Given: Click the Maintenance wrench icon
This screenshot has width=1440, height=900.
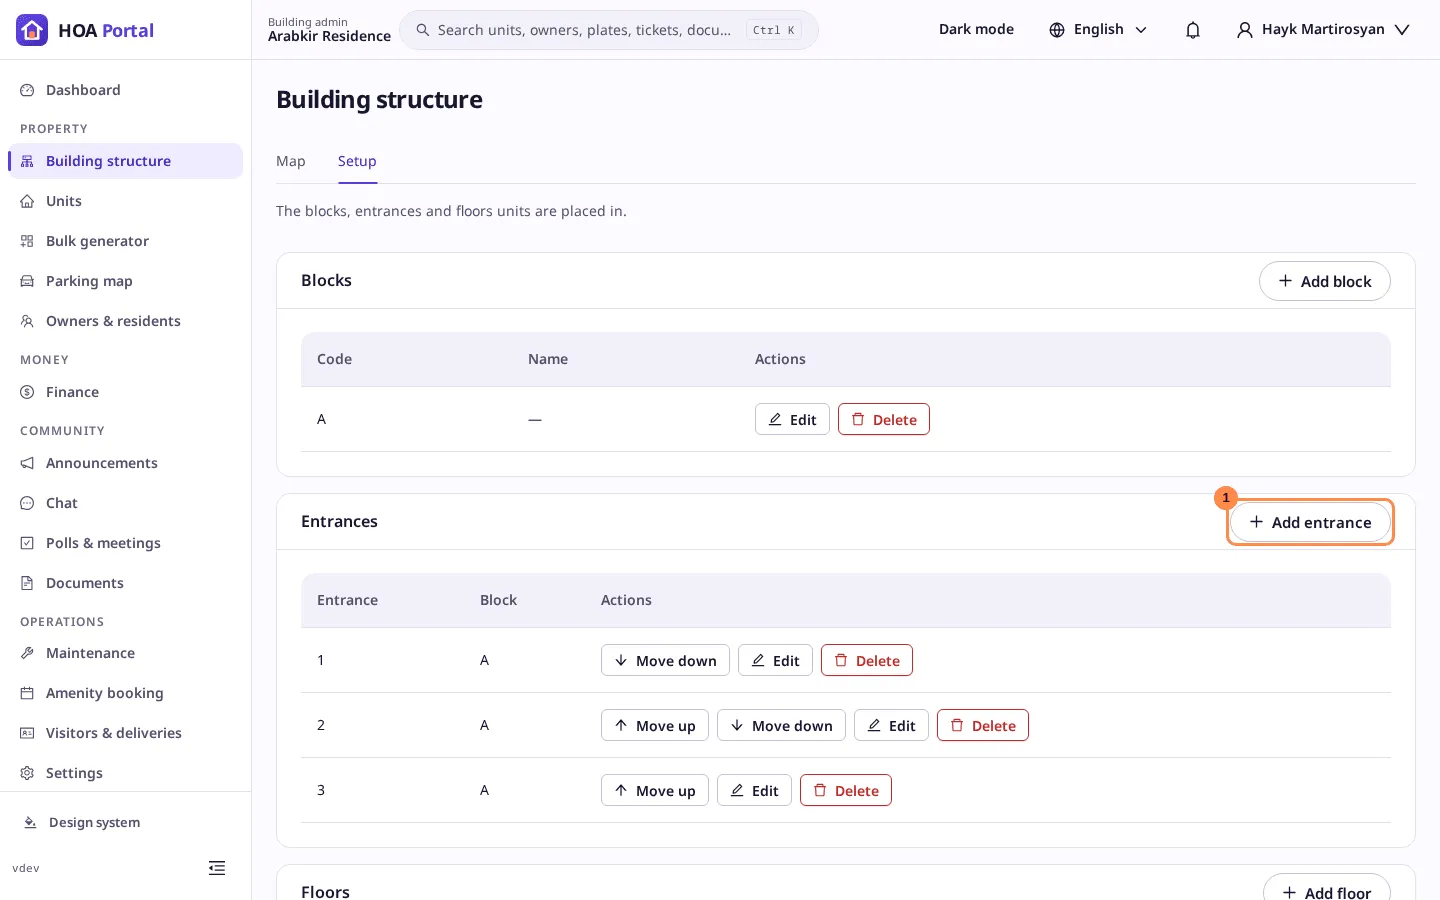Looking at the screenshot, I should coord(27,653).
